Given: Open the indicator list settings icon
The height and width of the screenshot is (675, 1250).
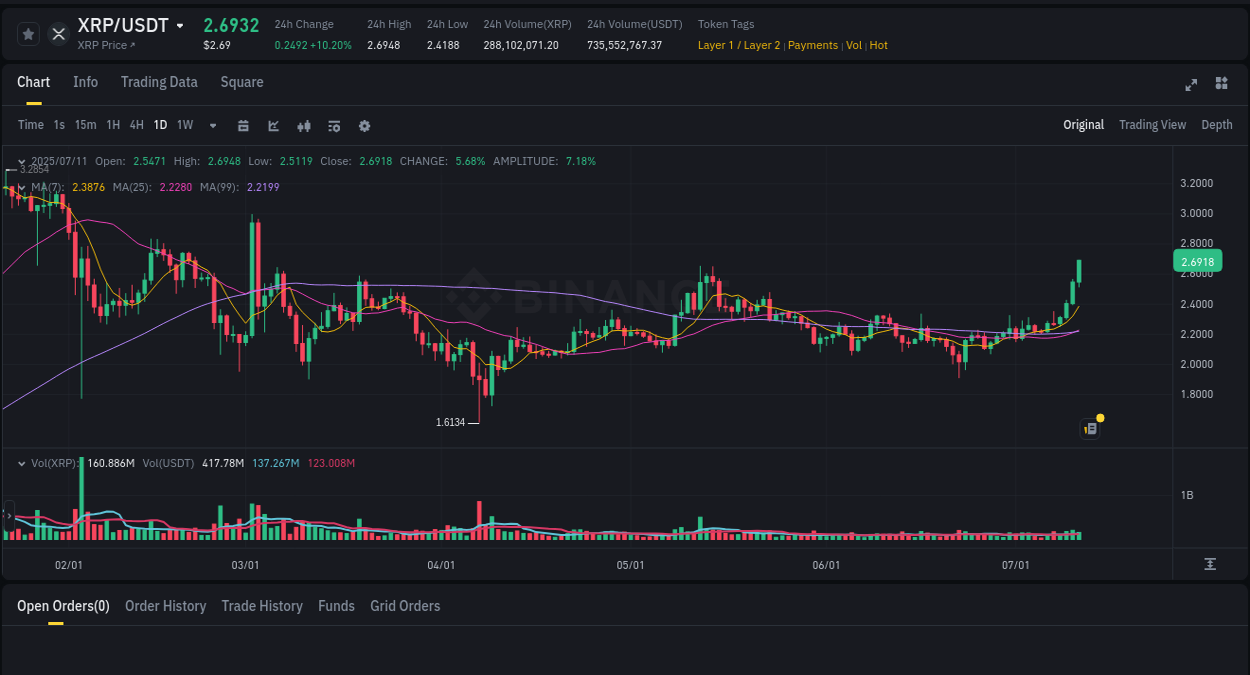Looking at the screenshot, I should tap(333, 125).
